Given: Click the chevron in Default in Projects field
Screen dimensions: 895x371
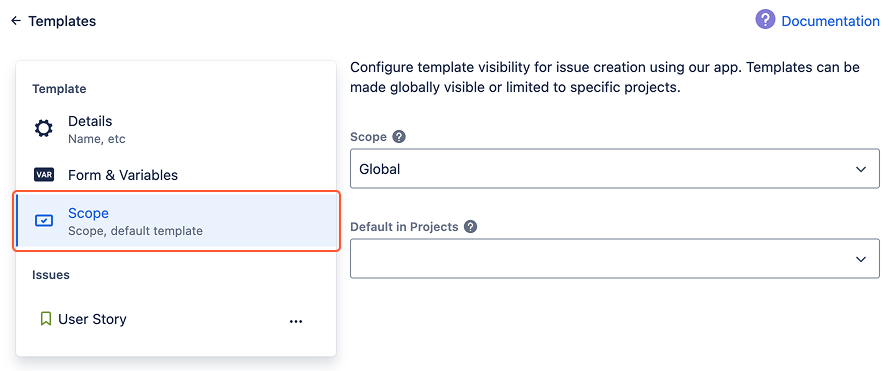Looking at the screenshot, I should [x=861, y=259].
